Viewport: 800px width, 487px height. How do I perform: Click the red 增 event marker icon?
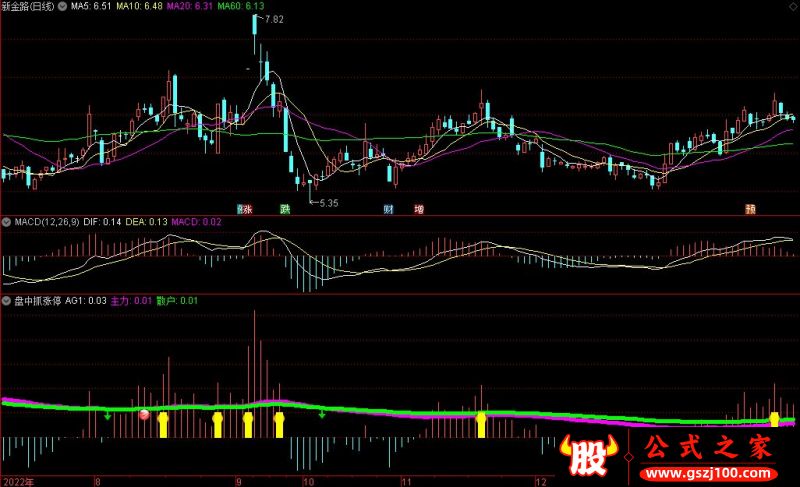(x=419, y=209)
